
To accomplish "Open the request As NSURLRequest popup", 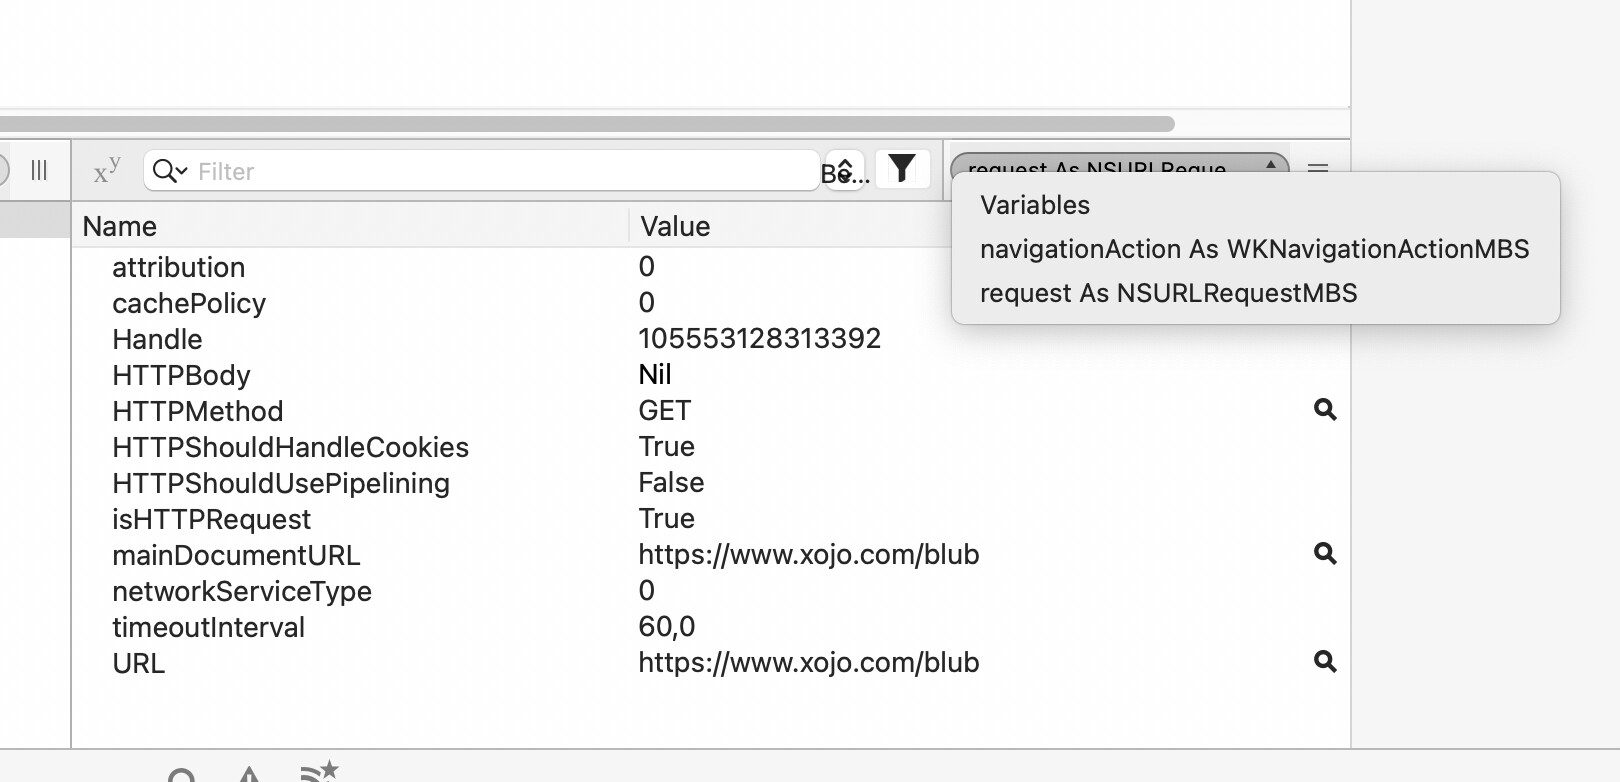I will click(1118, 165).
